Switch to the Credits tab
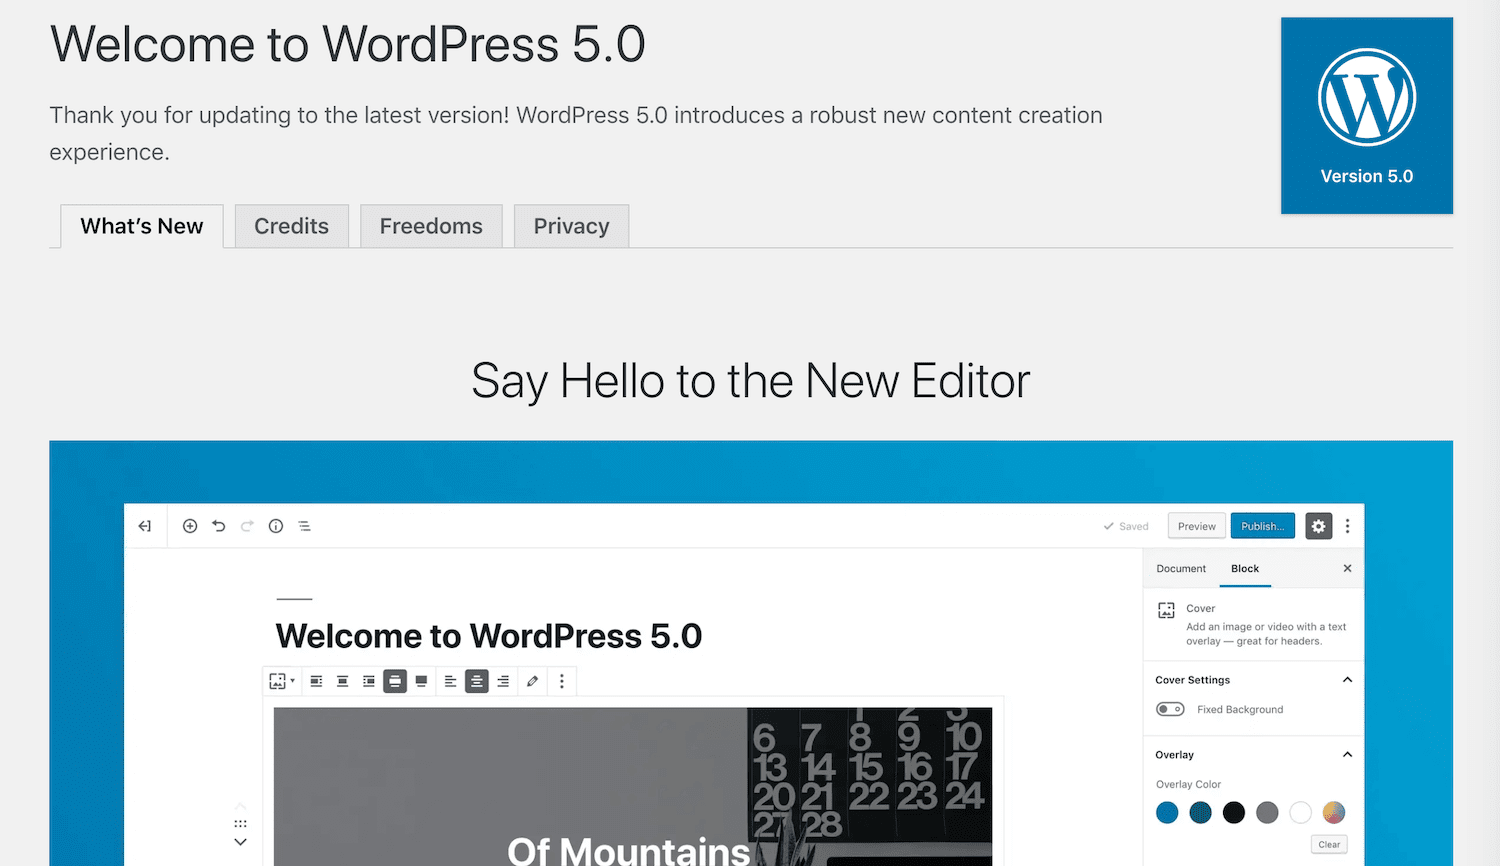Viewport: 1500px width, 866px height. [x=291, y=226]
